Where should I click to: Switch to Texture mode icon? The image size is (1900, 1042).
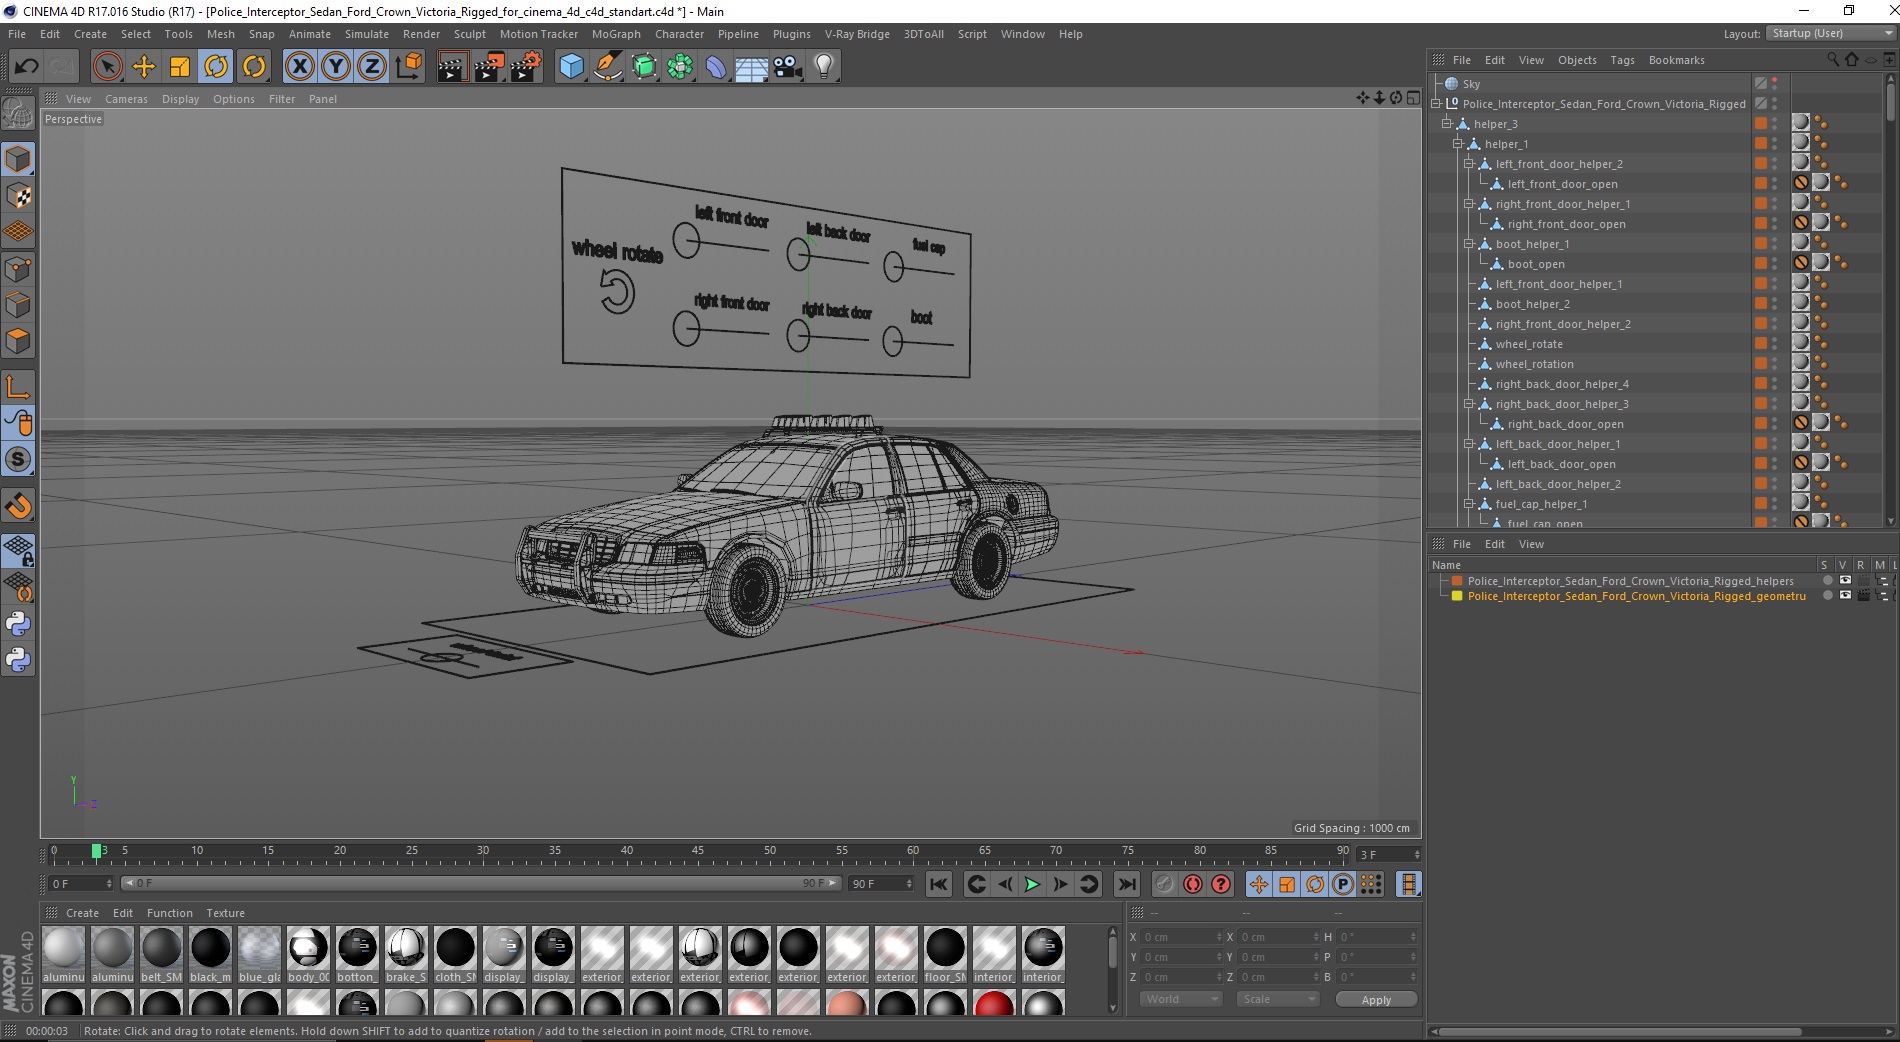coord(18,195)
